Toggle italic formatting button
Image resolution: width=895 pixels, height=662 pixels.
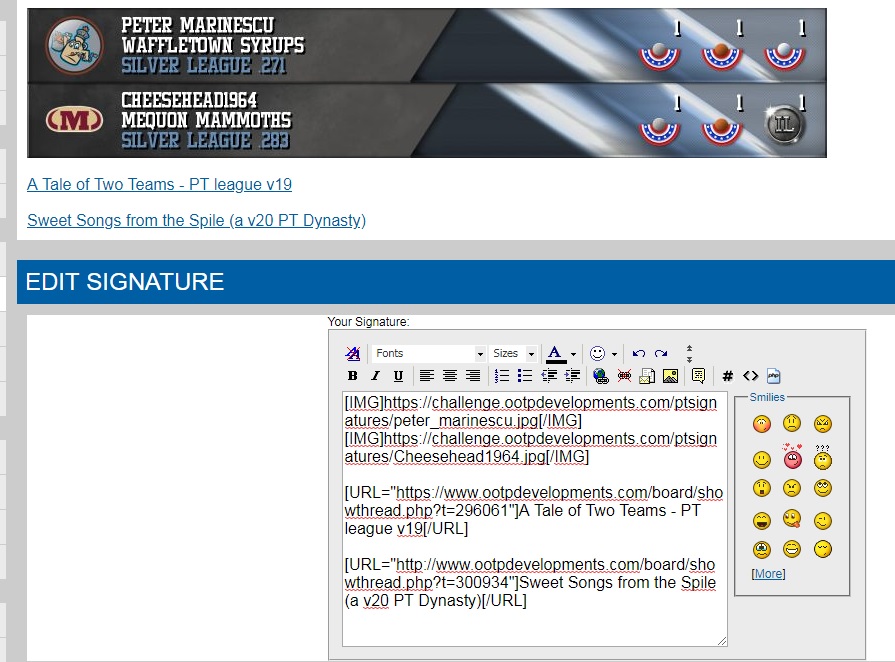pyautogui.click(x=375, y=376)
